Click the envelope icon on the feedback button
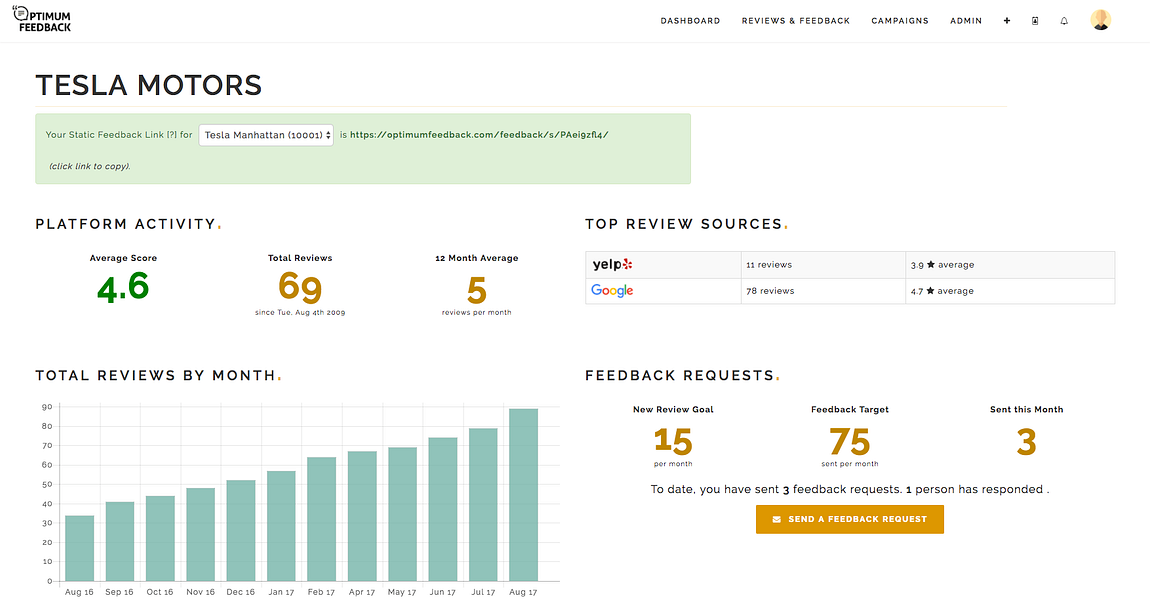The height and width of the screenshot is (600, 1150). 777,519
